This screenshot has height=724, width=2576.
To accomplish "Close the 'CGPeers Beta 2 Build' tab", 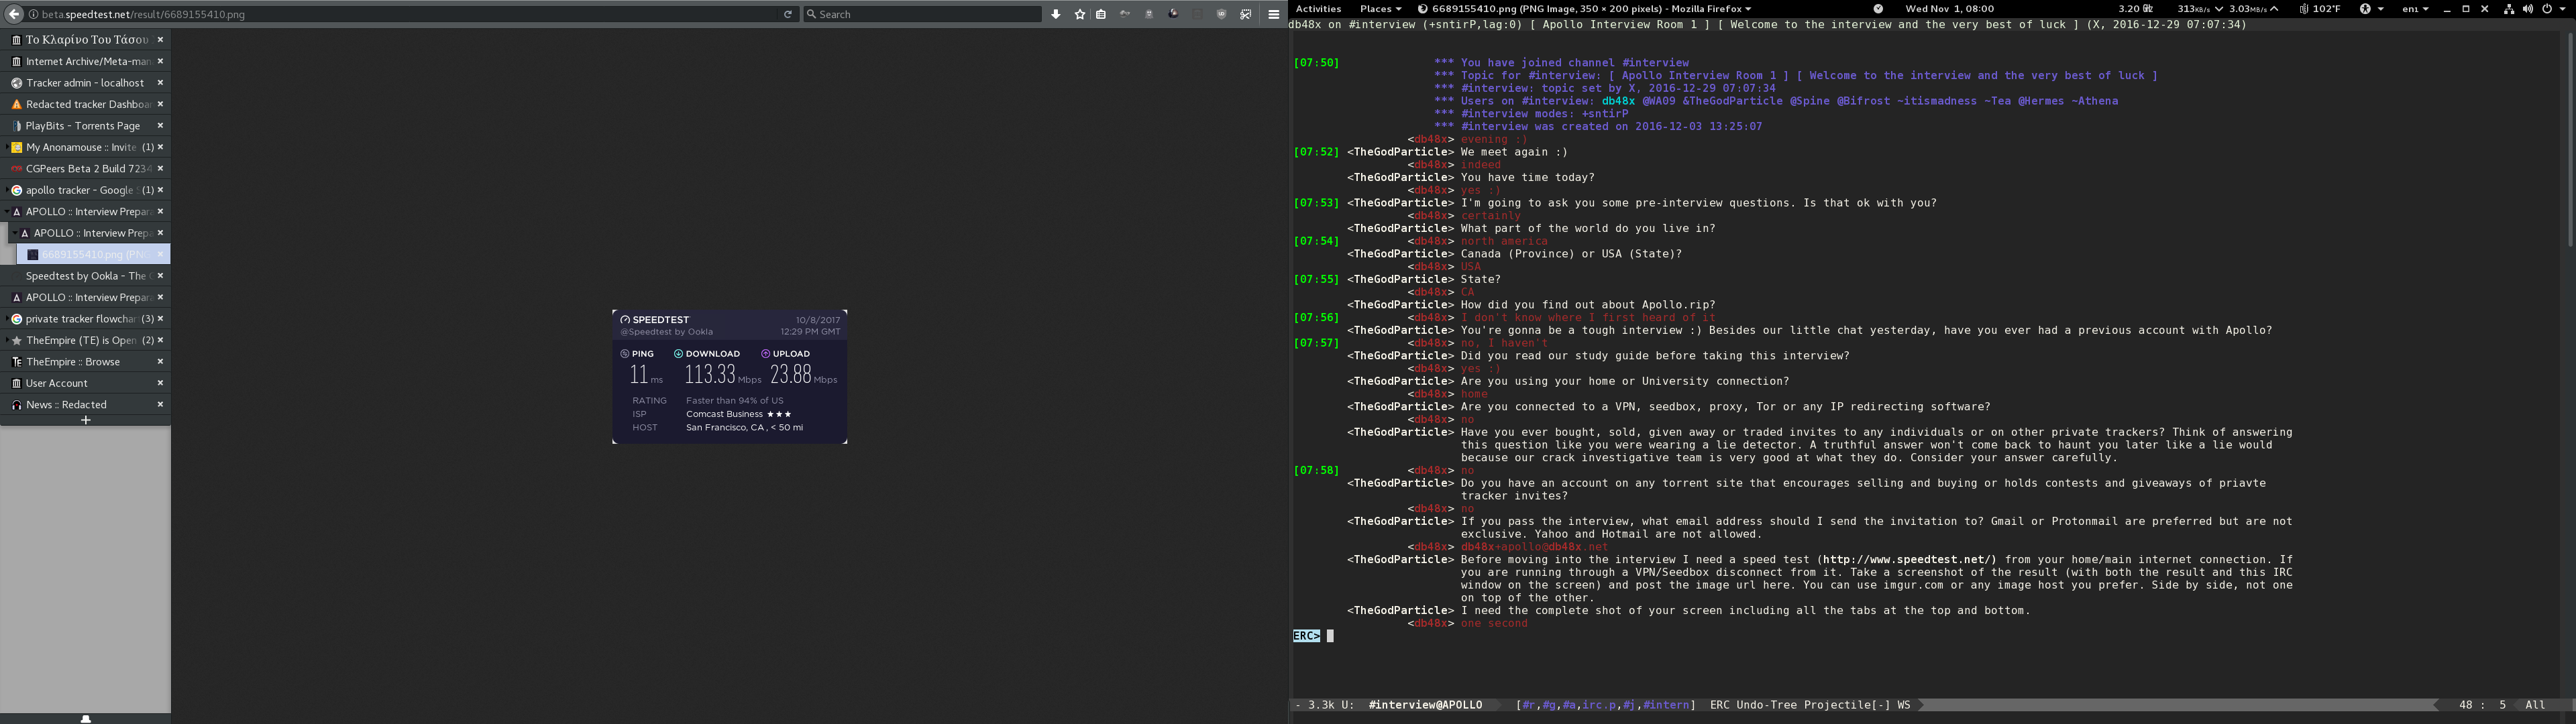I will point(160,168).
